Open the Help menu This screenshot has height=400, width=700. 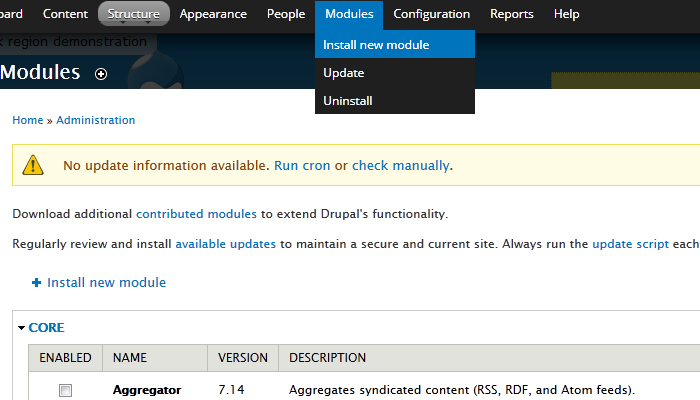(x=567, y=14)
